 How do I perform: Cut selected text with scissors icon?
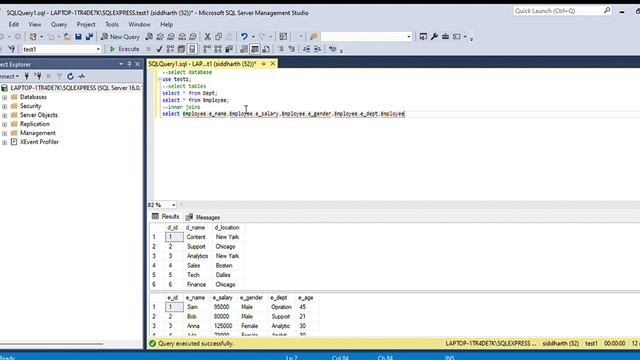click(x=207, y=37)
